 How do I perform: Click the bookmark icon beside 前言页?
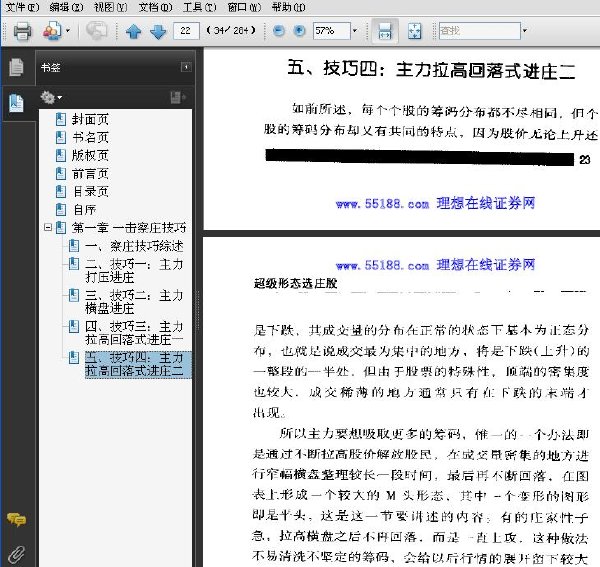[61, 174]
